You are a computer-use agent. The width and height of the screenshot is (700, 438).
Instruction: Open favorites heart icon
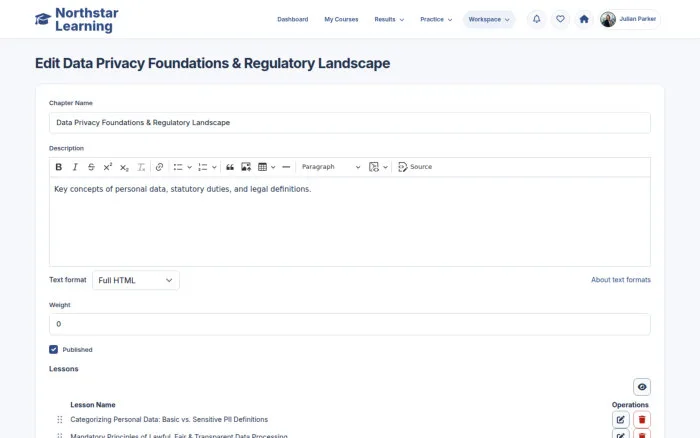560,19
